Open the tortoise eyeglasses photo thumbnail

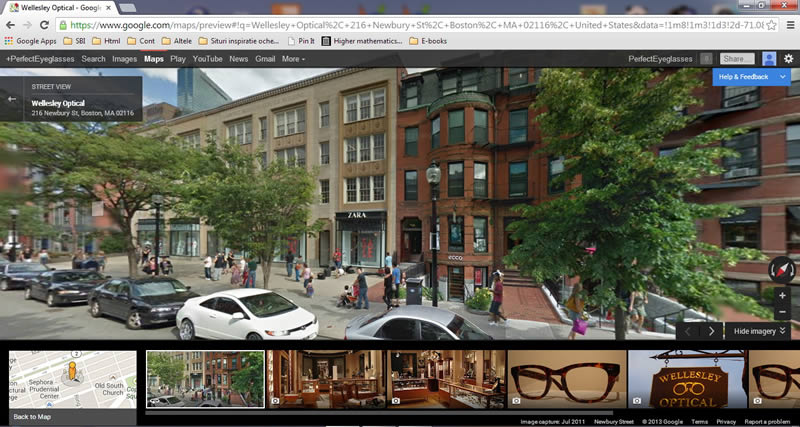point(567,379)
